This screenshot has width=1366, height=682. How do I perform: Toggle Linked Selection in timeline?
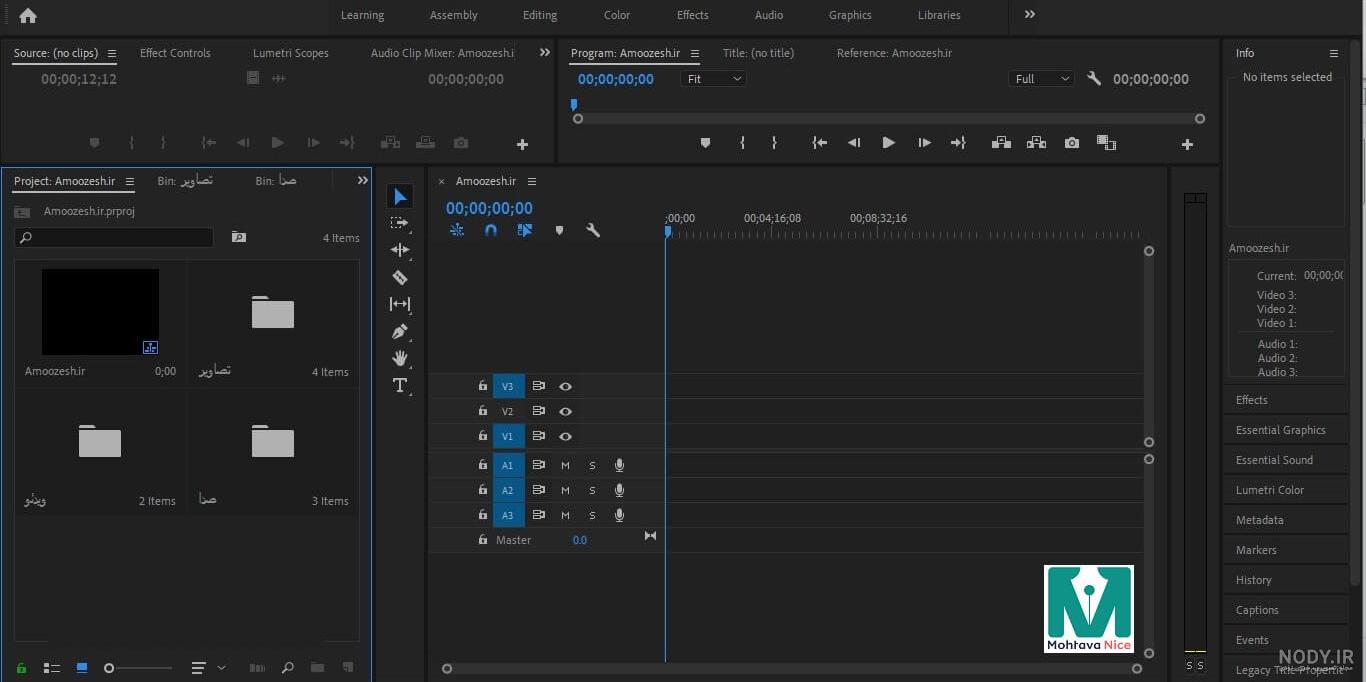tap(525, 230)
